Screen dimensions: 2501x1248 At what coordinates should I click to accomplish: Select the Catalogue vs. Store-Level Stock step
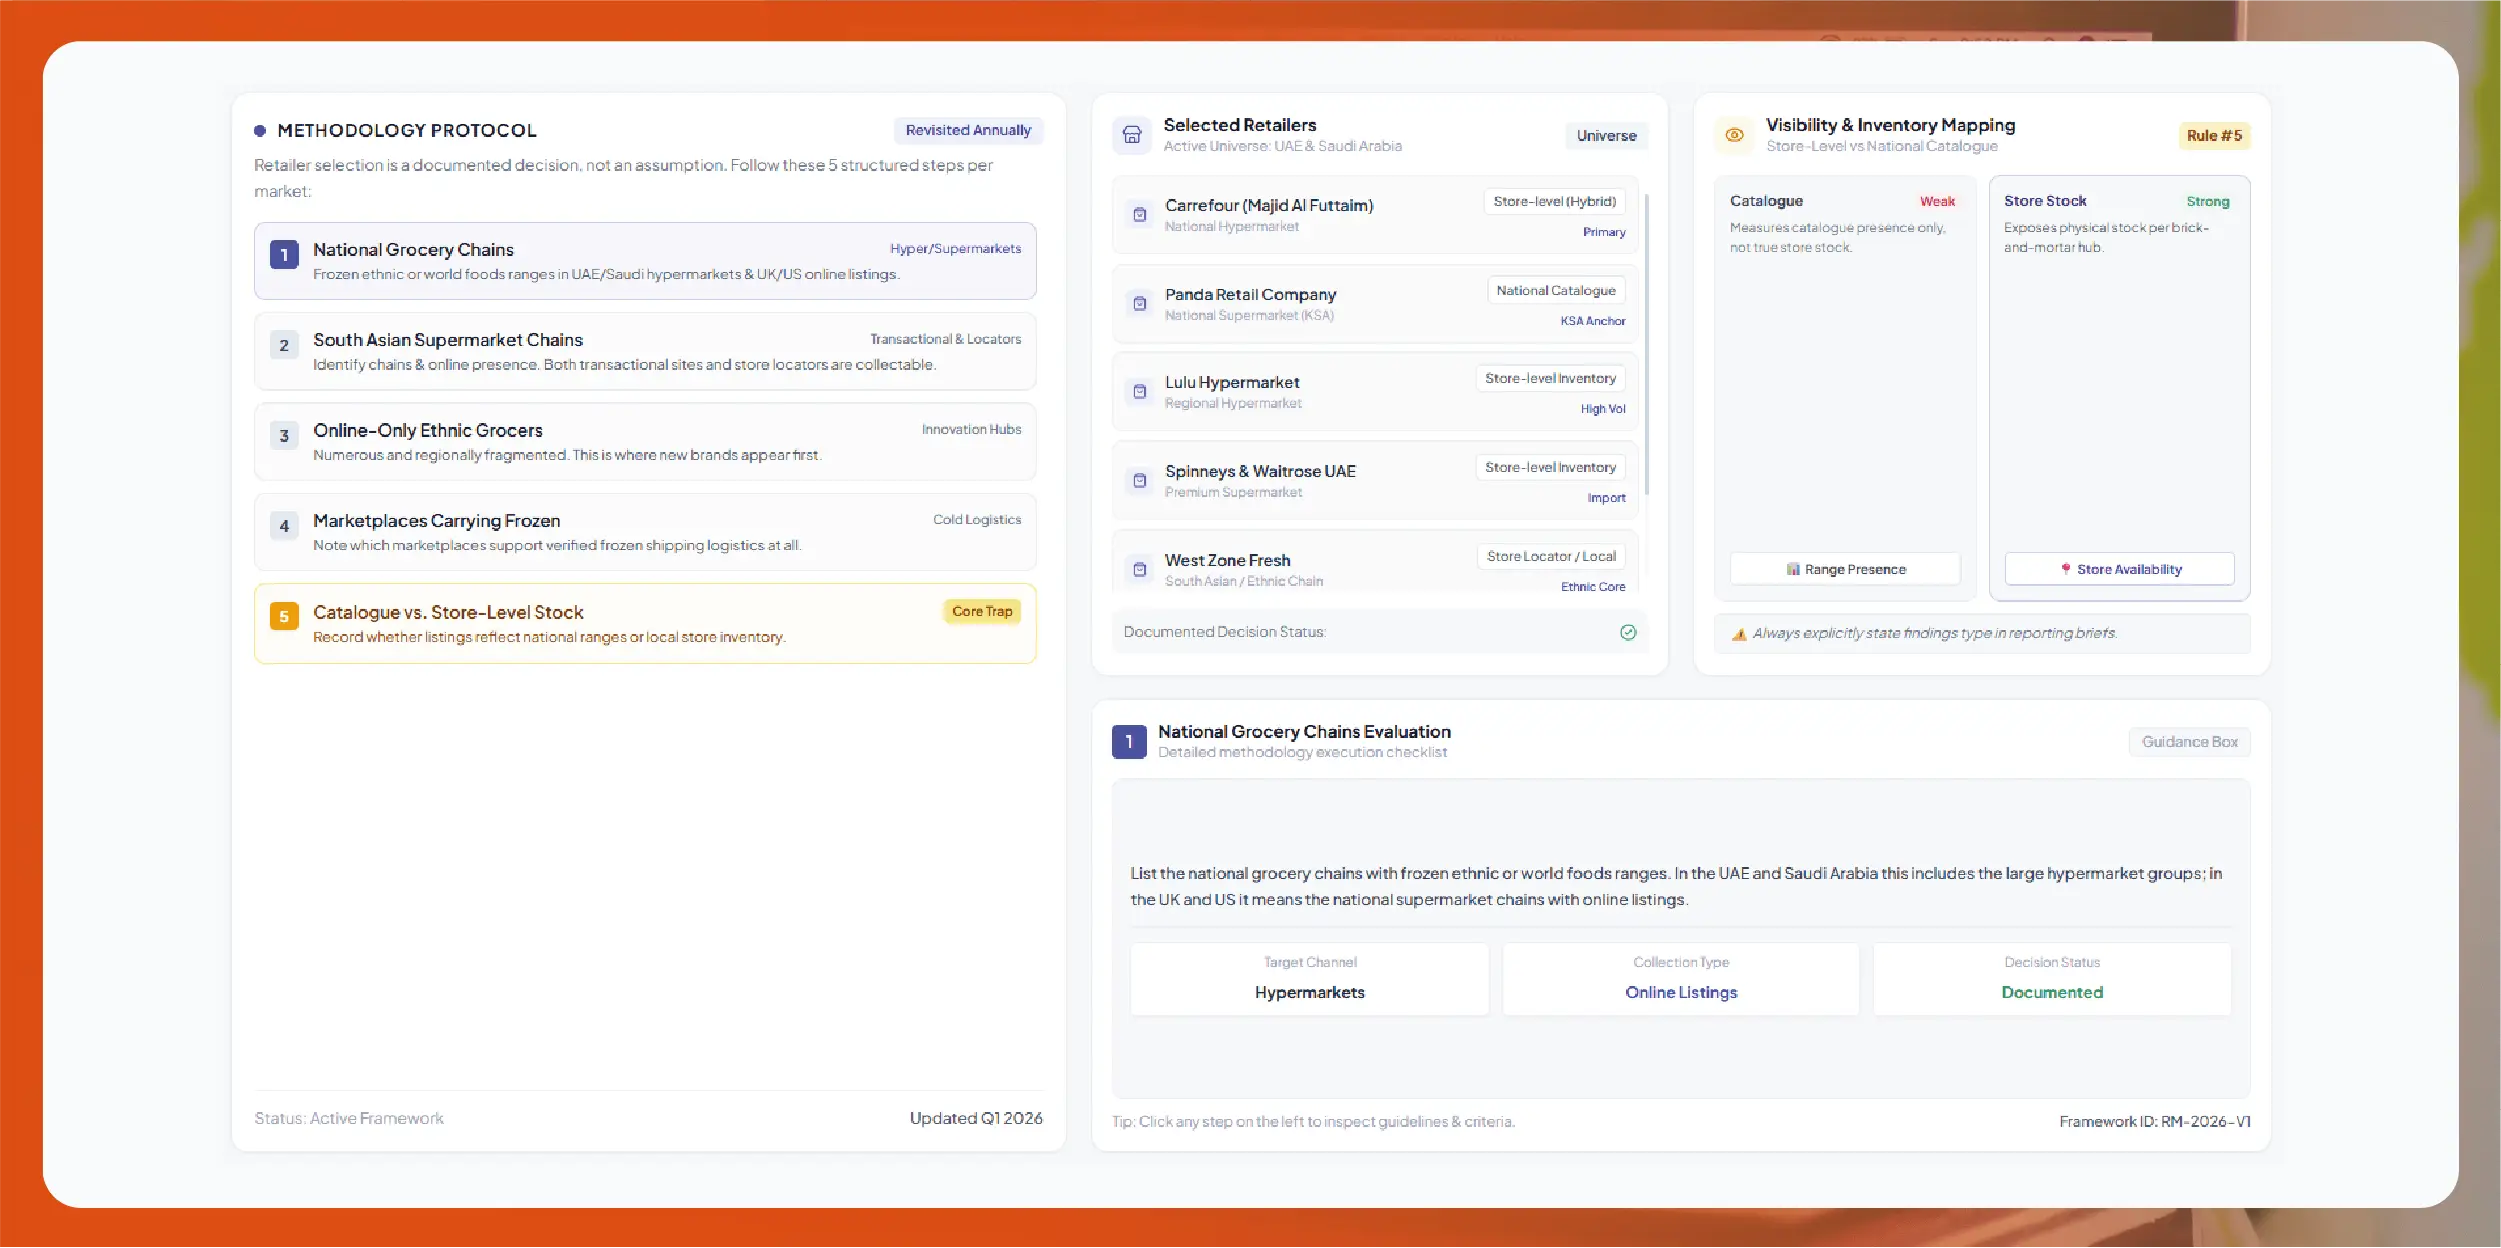point(645,624)
